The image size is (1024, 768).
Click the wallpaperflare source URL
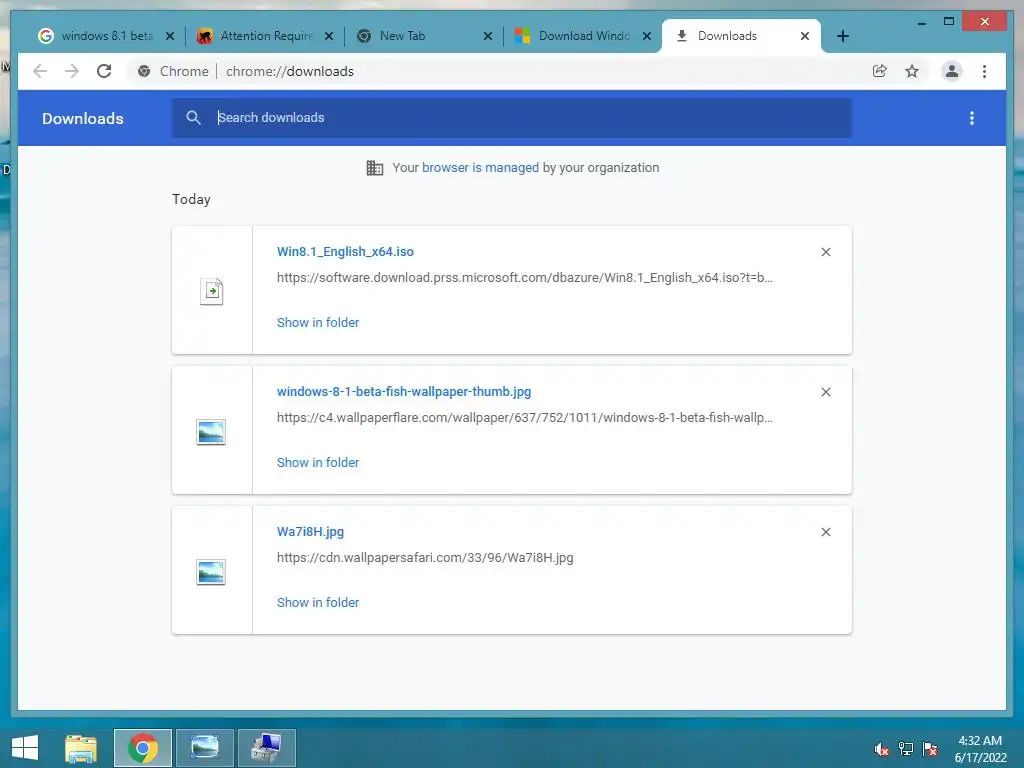pyautogui.click(x=524, y=418)
